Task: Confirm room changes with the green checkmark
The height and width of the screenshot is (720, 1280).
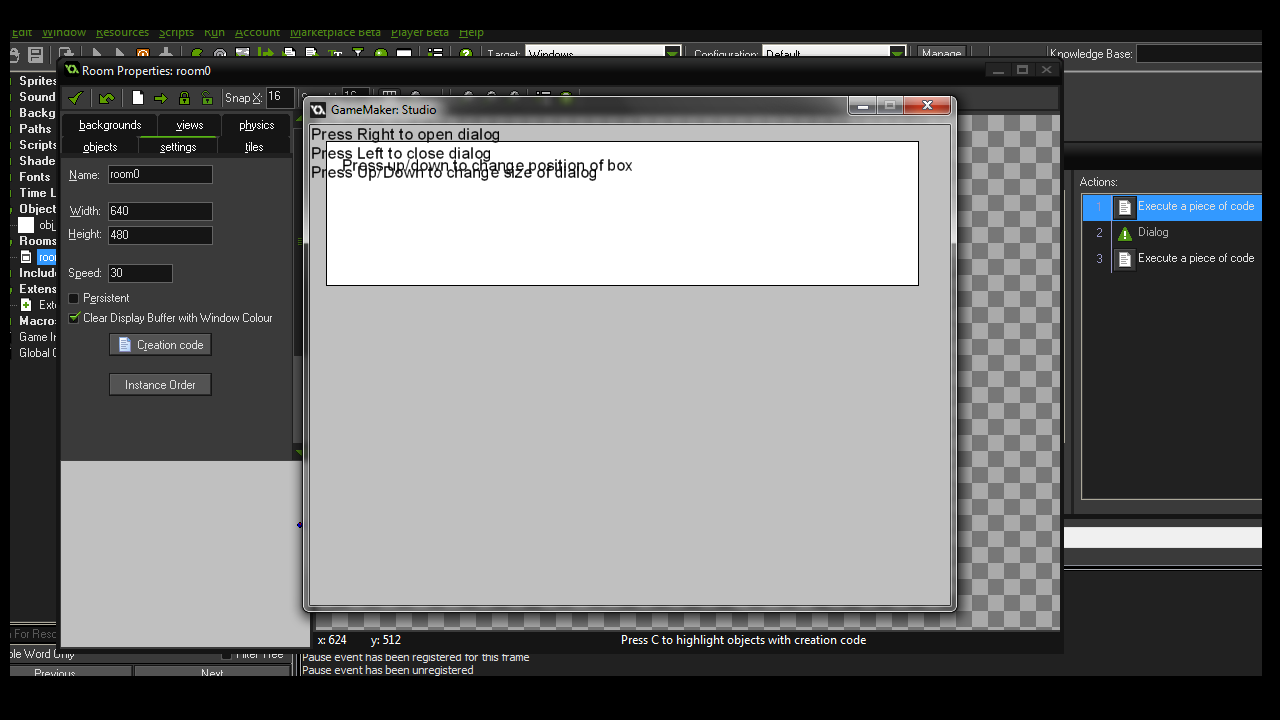Action: [75, 97]
